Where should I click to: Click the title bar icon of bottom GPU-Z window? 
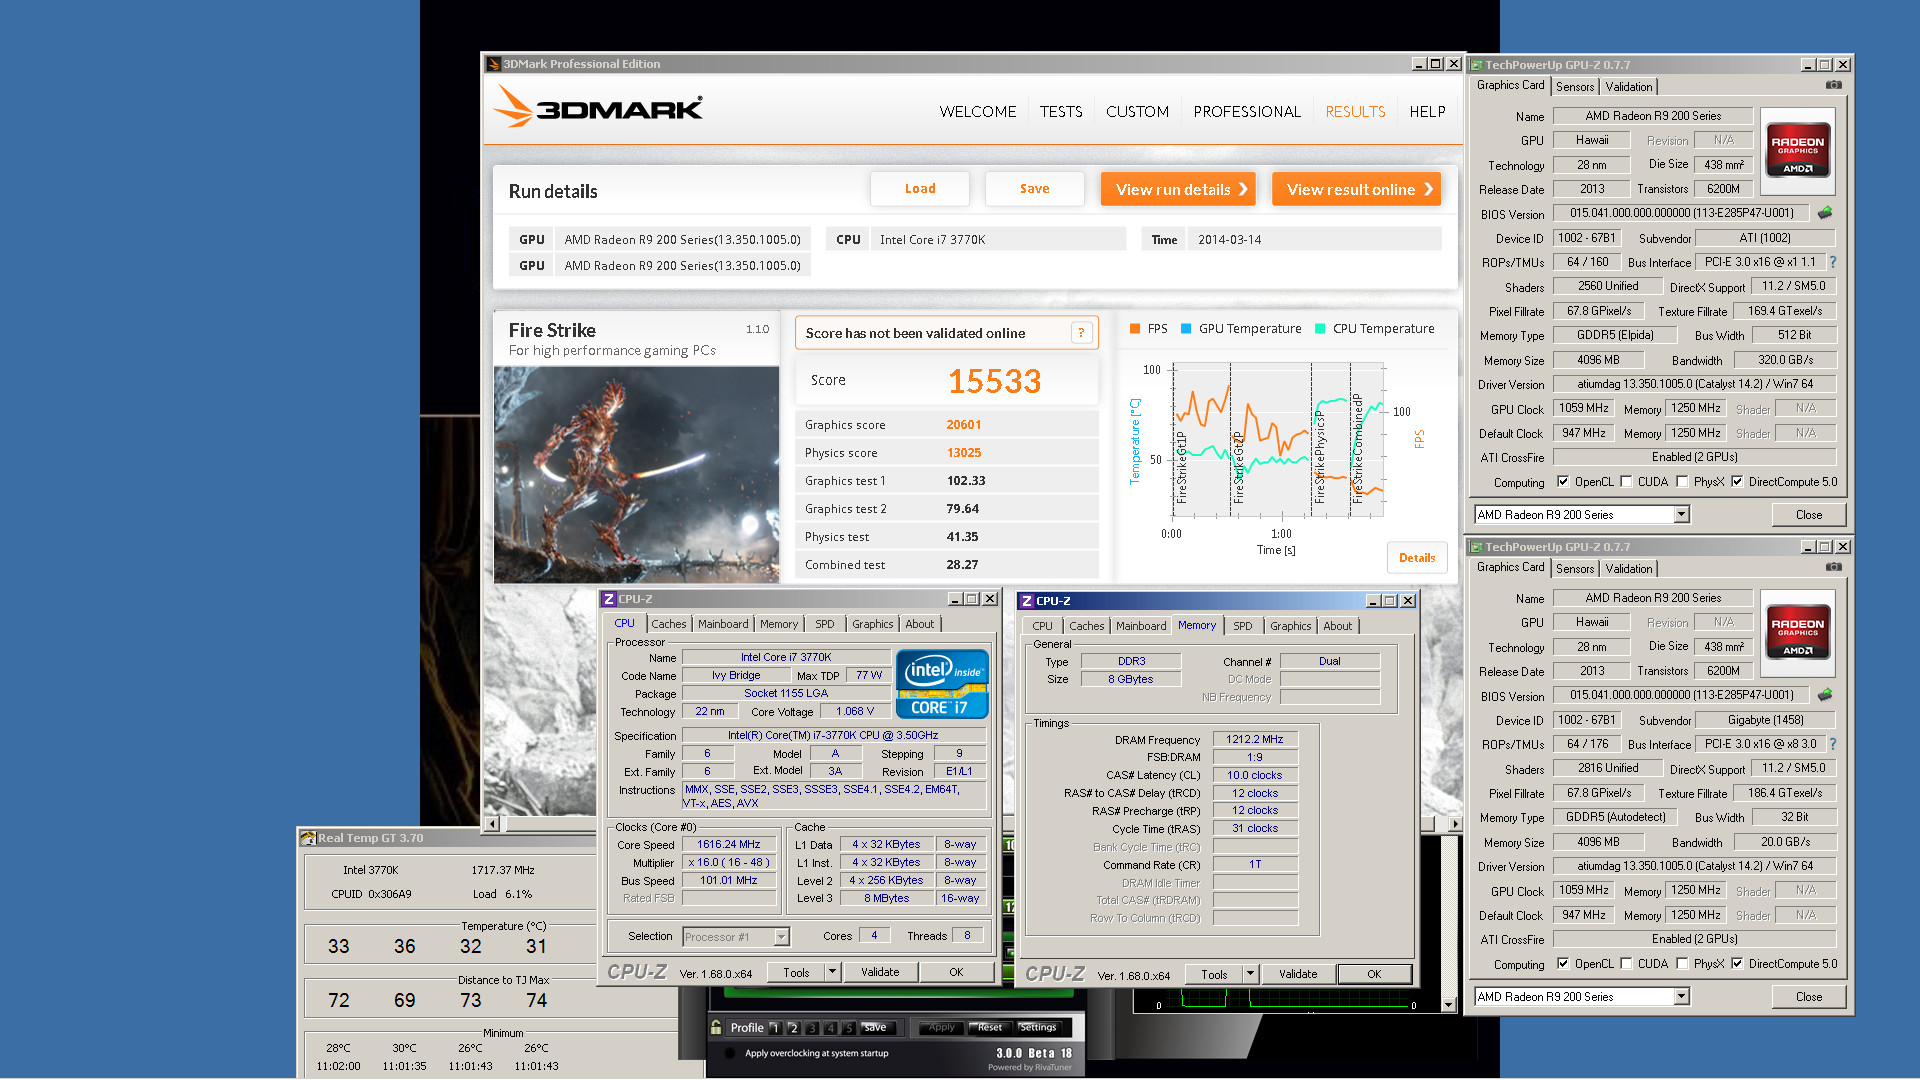click(1476, 547)
